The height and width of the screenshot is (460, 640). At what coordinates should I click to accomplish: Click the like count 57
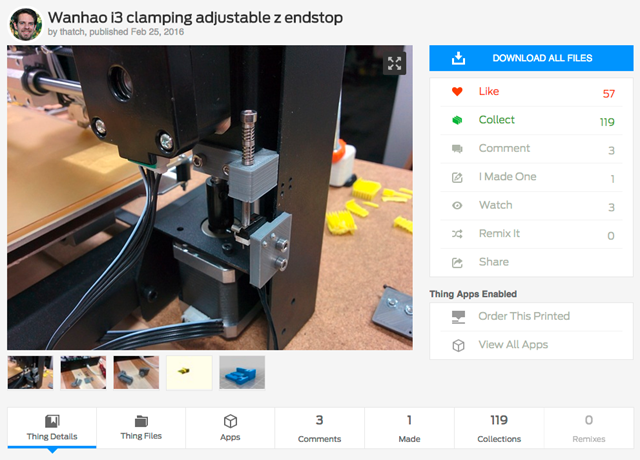click(609, 94)
